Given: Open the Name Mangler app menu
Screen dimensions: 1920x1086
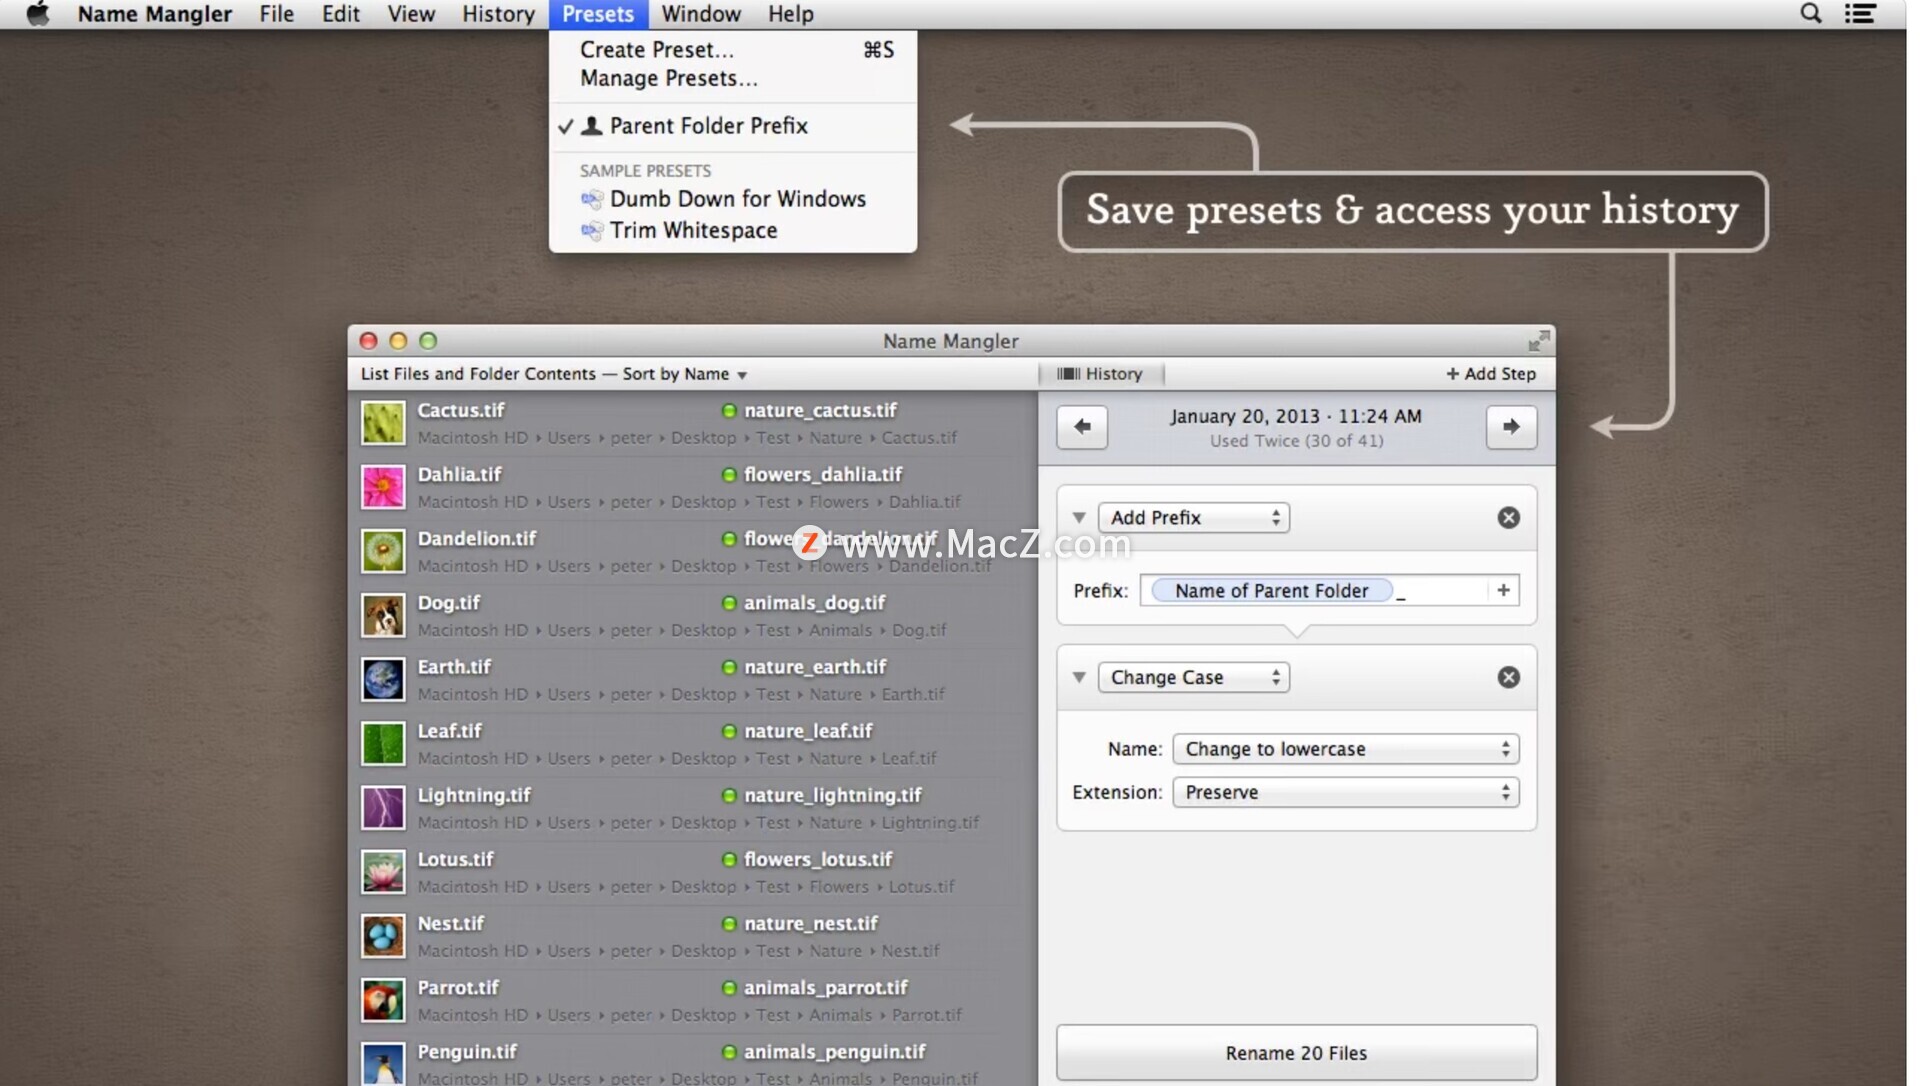Looking at the screenshot, I should pos(154,14).
